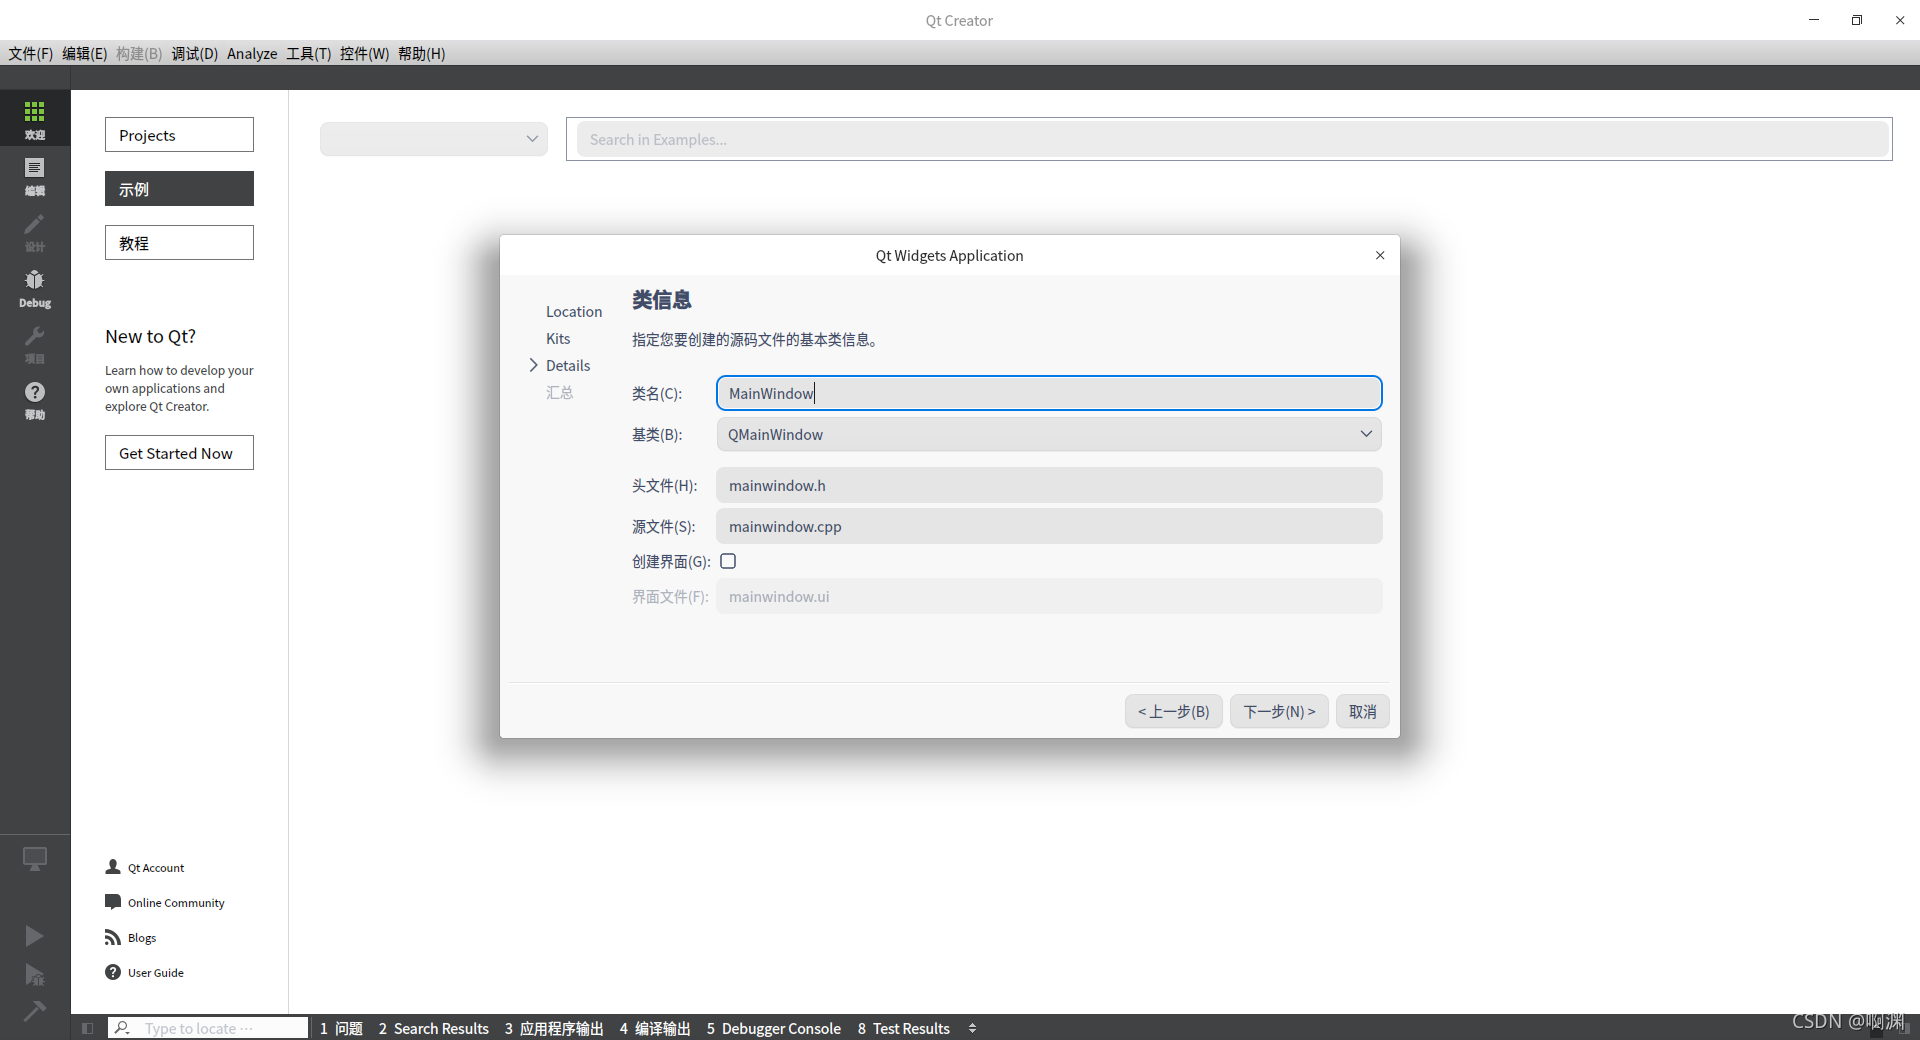Click the Search in Examples field
This screenshot has width=1920, height=1040.
1232,139
